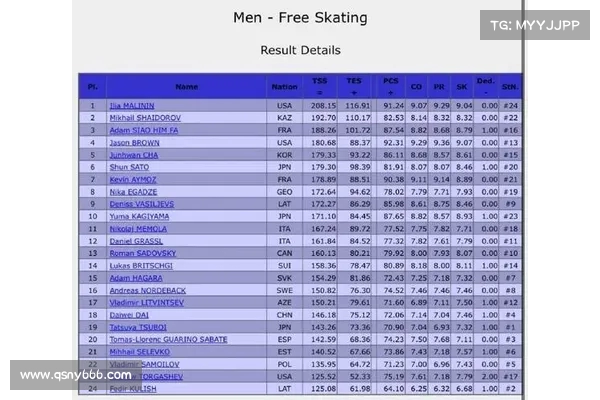Open Daniel GRASSL skater link

click(136, 241)
